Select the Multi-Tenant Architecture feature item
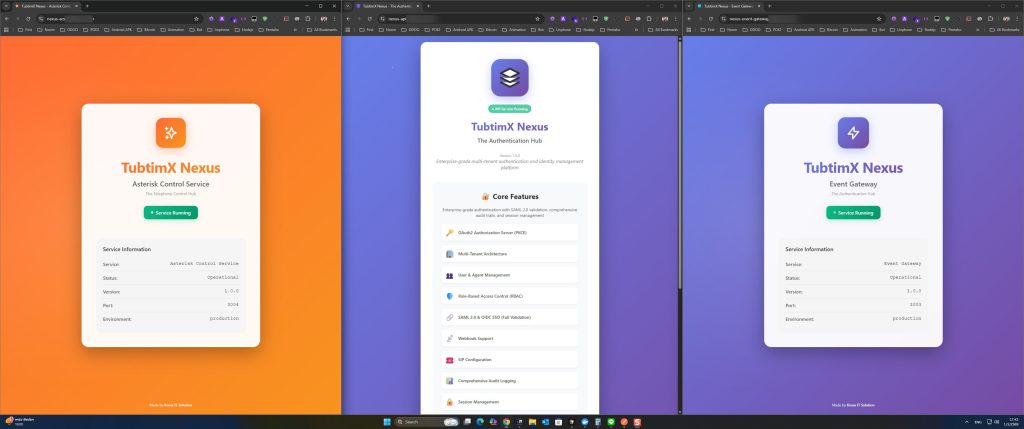Viewport: 1024px width, 429px height. (x=510, y=254)
